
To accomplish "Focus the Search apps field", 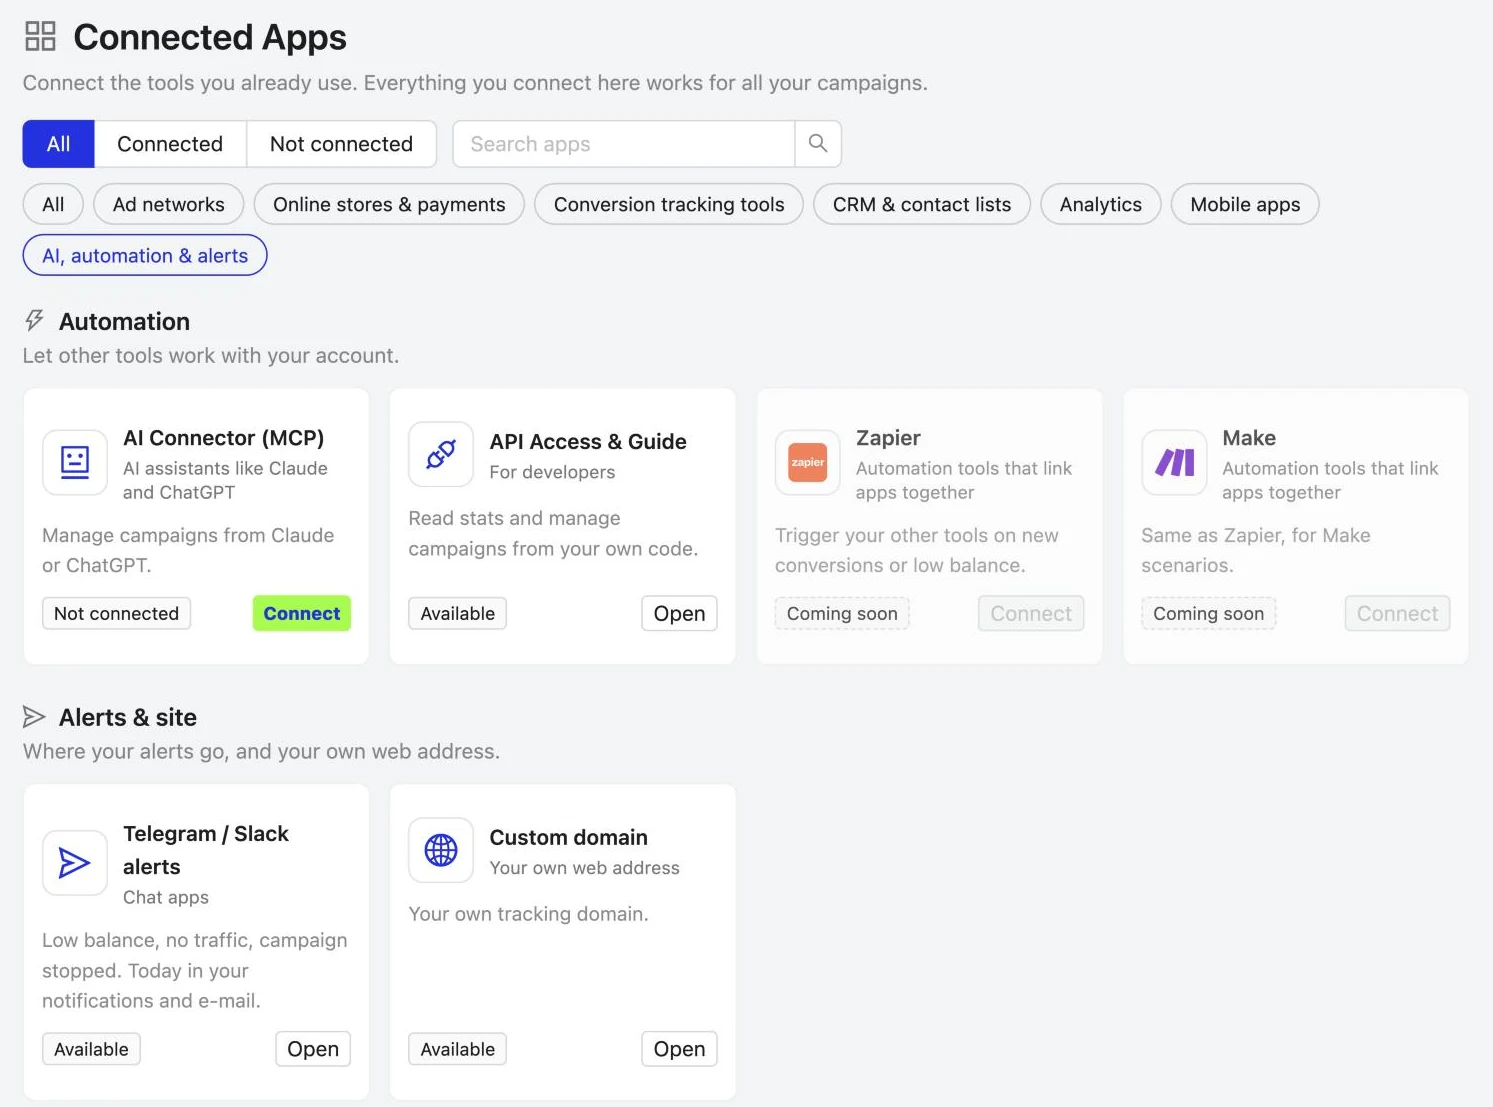I will 624,144.
